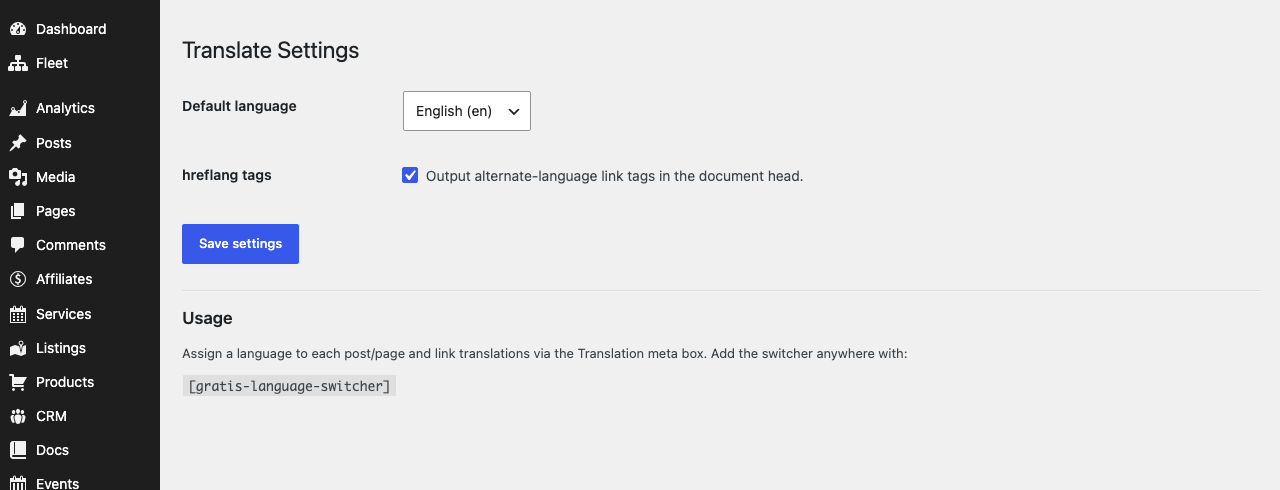The width and height of the screenshot is (1280, 490).
Task: Click the Save settings button
Action: coord(240,244)
